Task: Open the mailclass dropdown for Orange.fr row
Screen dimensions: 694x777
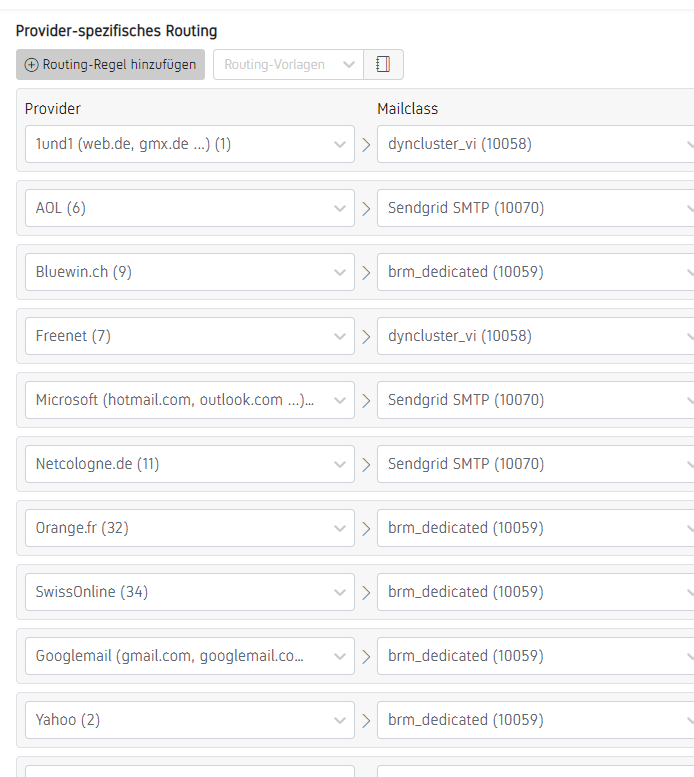Action: 535,528
